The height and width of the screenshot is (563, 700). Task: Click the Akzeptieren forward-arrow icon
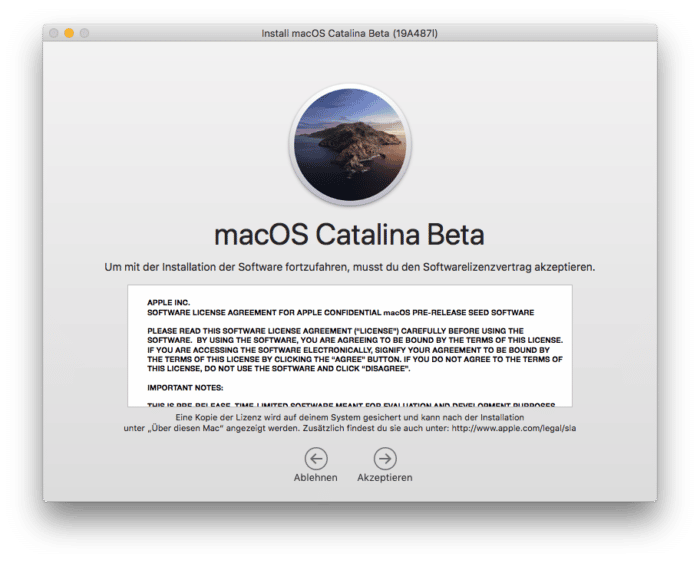point(385,459)
